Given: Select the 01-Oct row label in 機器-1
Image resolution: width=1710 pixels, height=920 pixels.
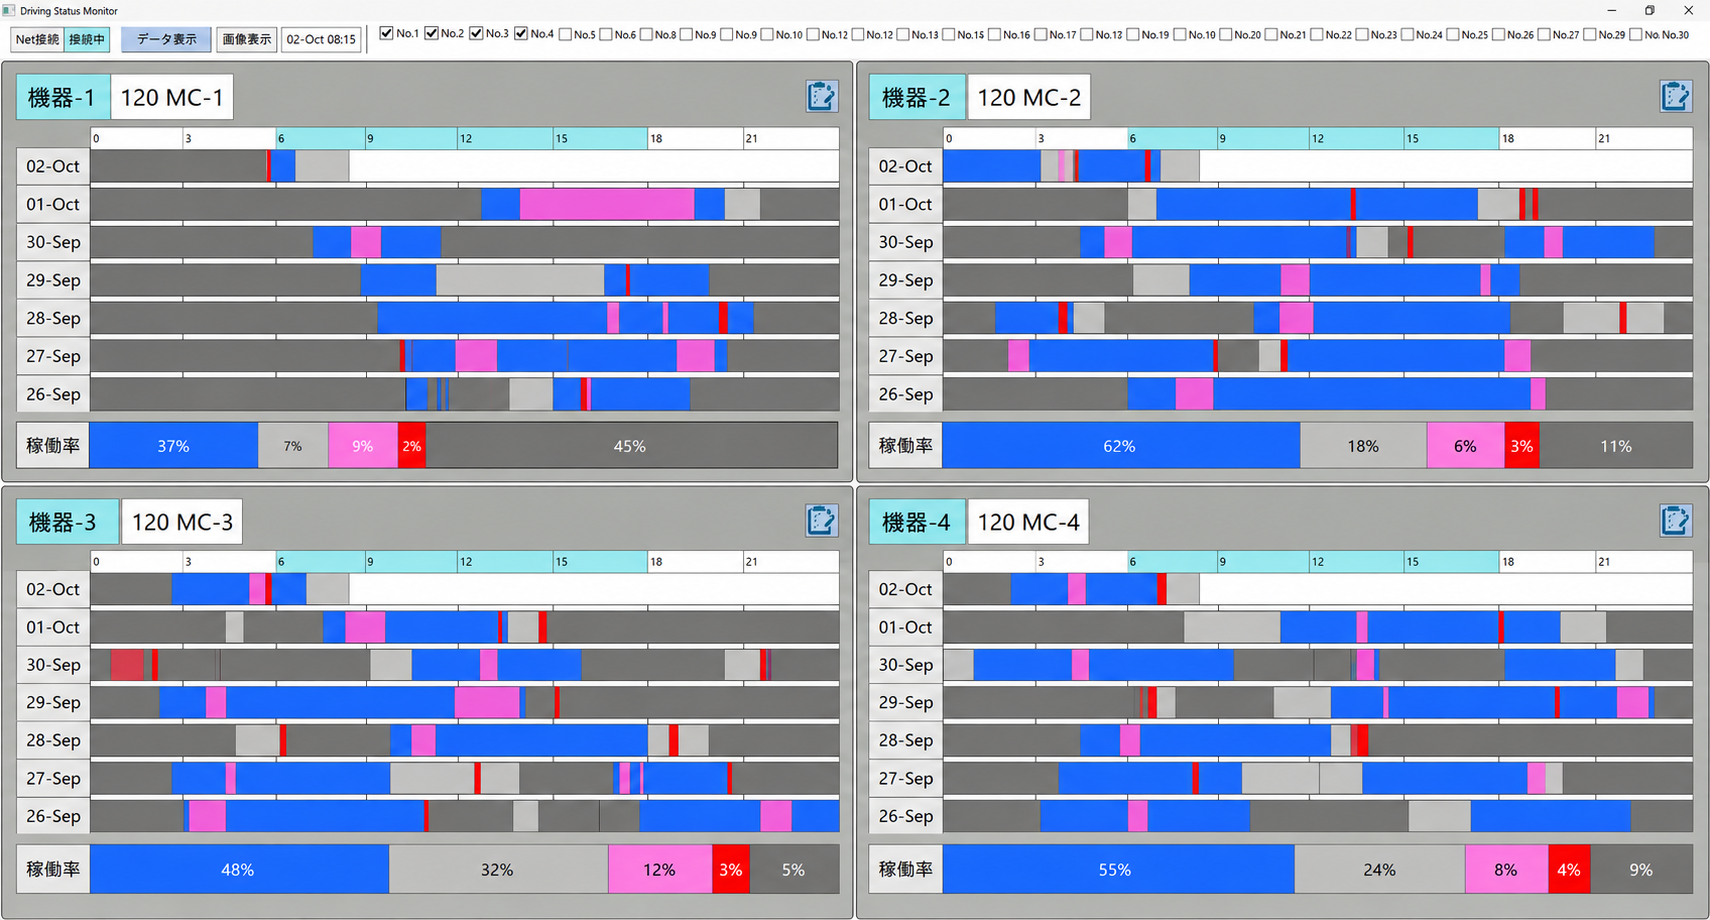Looking at the screenshot, I should click(x=53, y=204).
